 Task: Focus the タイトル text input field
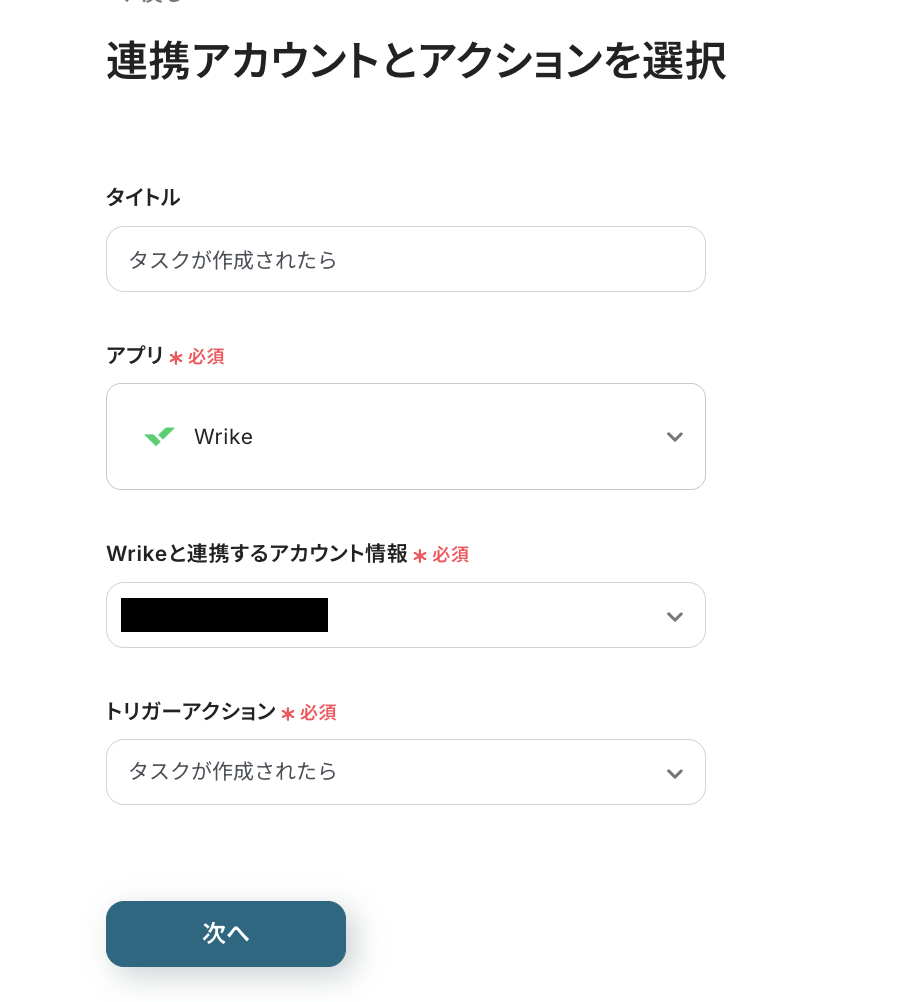[405, 260]
